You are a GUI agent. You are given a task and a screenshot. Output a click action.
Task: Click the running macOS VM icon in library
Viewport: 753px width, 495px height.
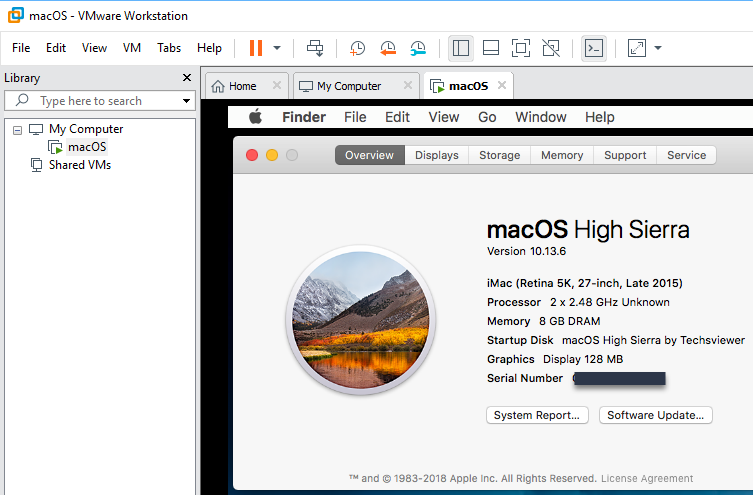click(x=55, y=147)
